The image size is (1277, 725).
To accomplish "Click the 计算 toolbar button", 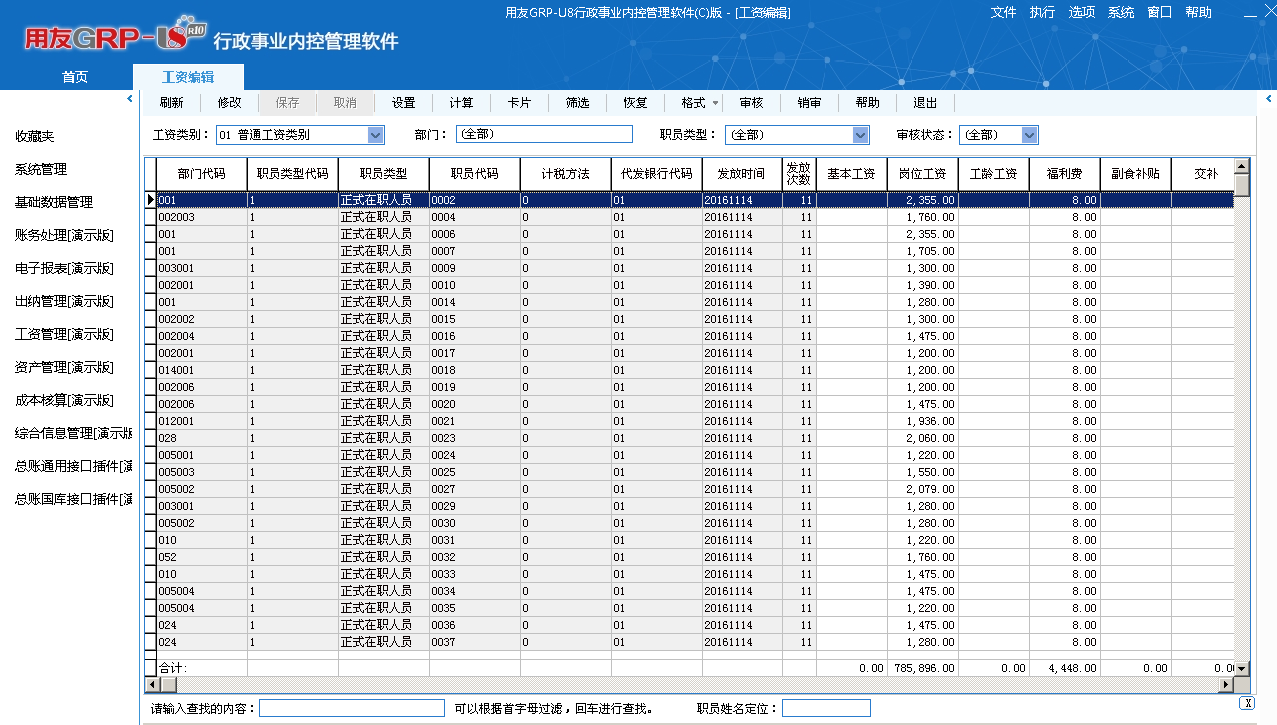I will click(462, 103).
